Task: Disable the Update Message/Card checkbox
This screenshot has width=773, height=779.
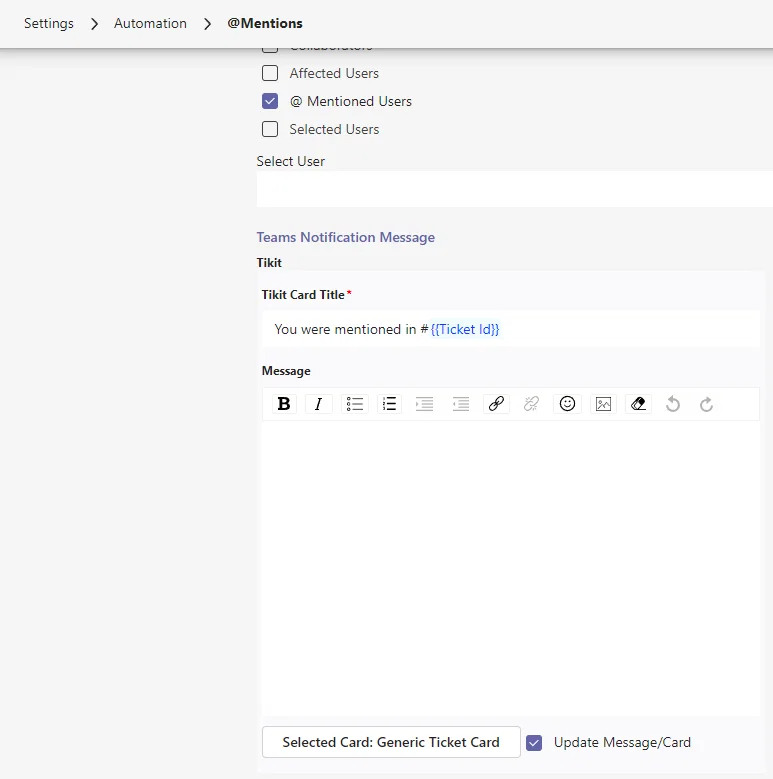Action: point(534,743)
